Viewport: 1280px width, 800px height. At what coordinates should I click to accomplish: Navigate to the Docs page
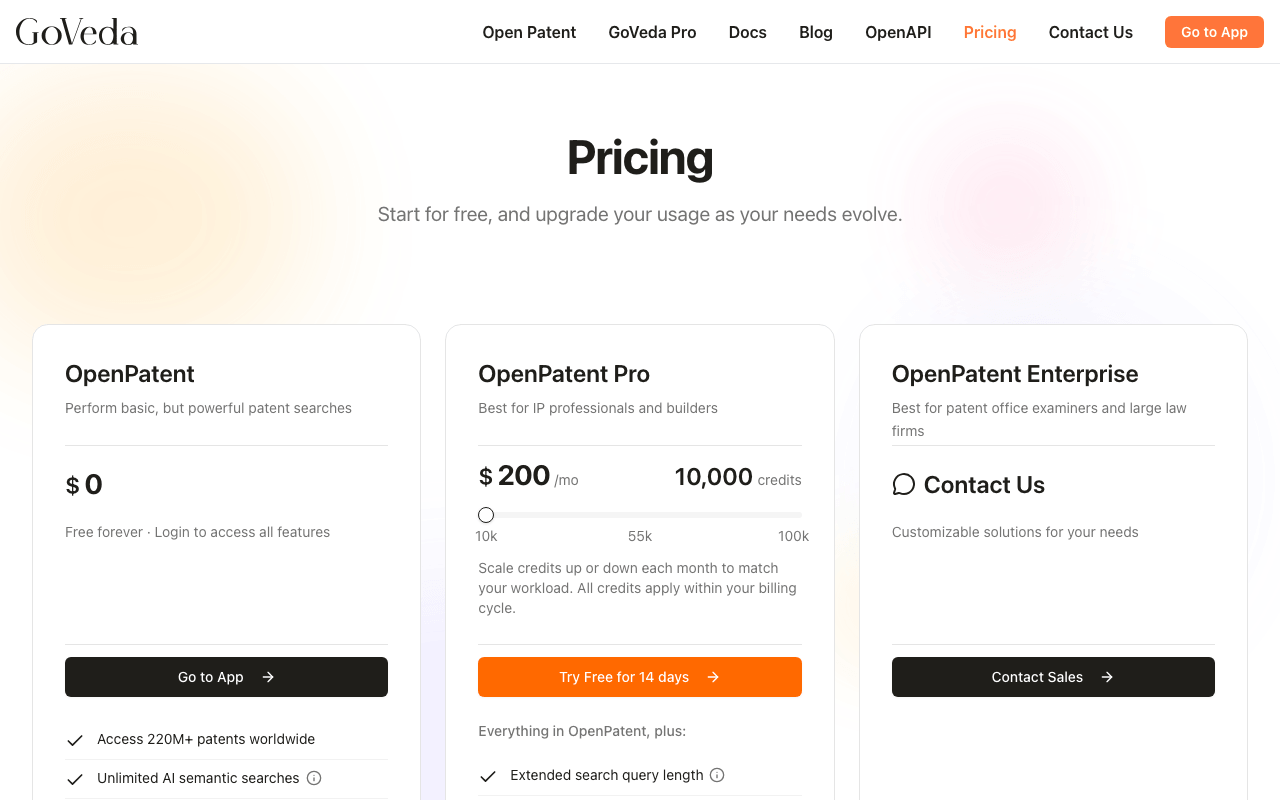pos(747,32)
